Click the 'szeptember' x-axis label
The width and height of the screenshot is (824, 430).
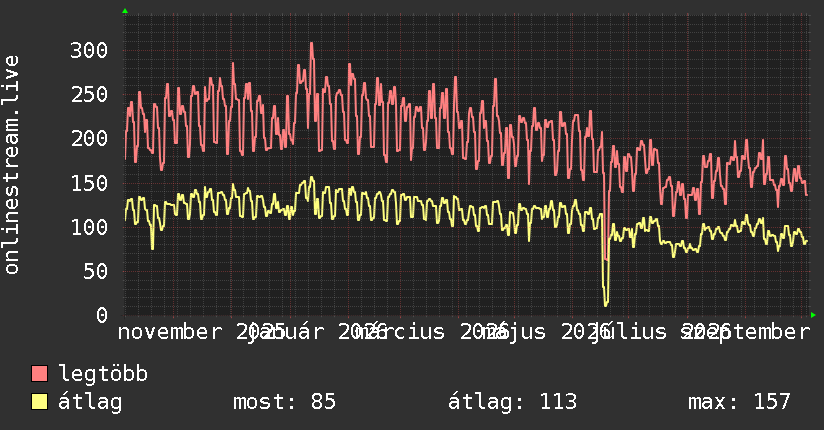pos(746,332)
